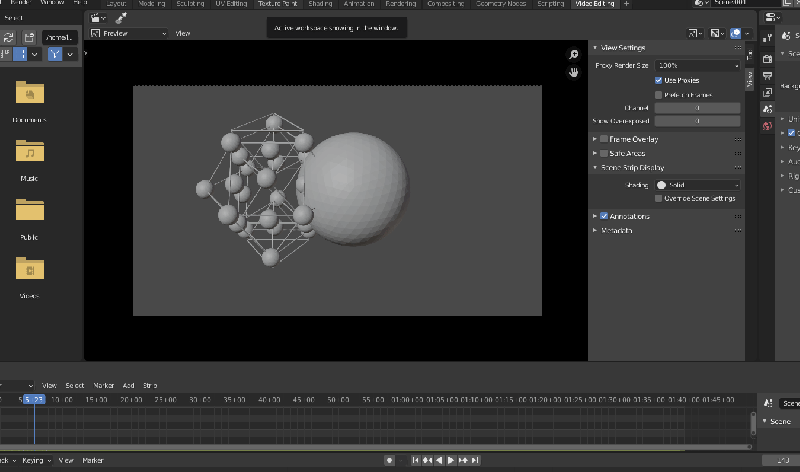Open the Shading Solid dropdown

697,185
